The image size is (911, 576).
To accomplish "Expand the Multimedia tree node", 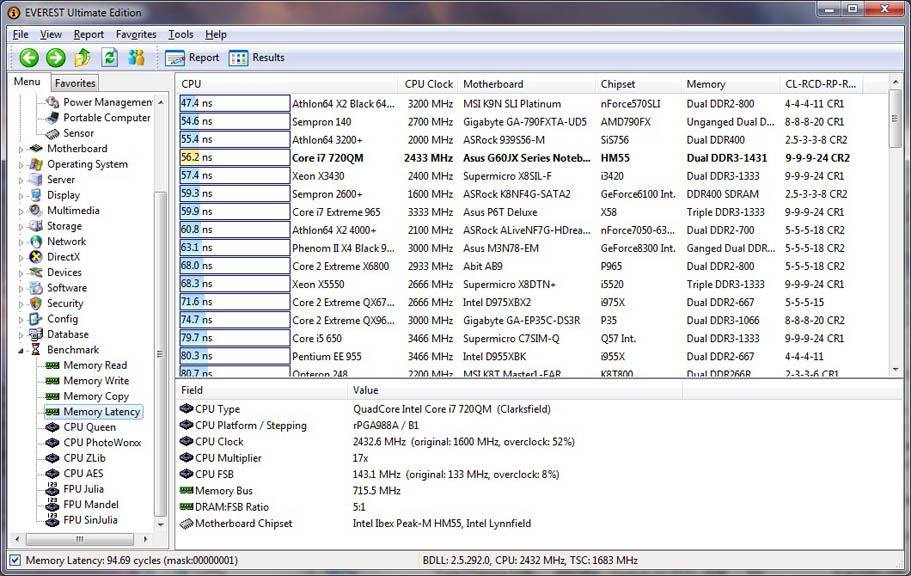I will [21, 211].
